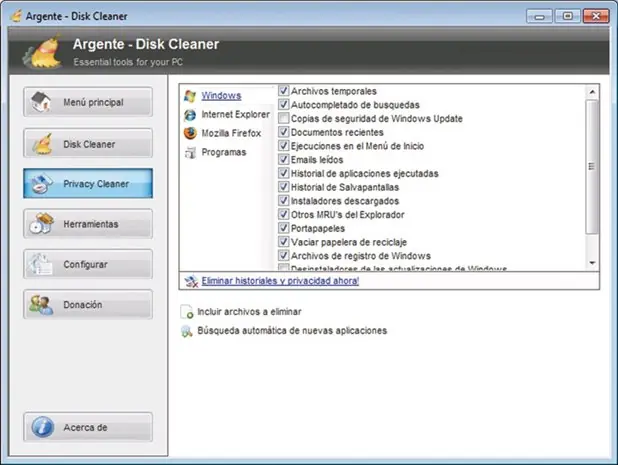Click Eliminar historiales y privacidad ahora link
This screenshot has width=618, height=465.
point(280,281)
